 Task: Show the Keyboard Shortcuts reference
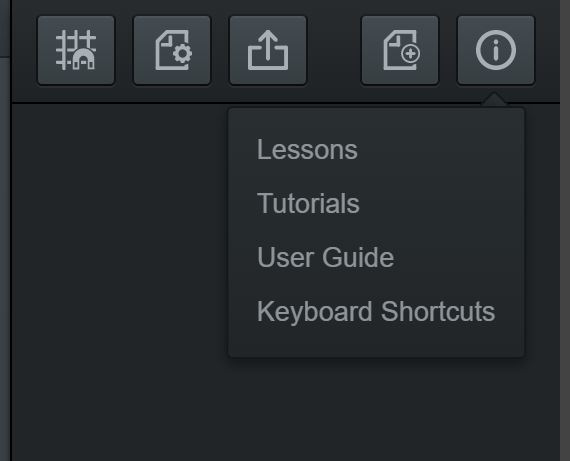point(376,312)
